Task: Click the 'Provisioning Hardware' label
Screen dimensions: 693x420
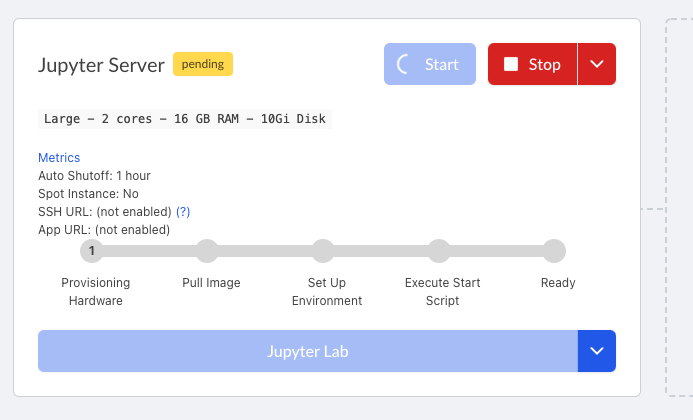Action: (x=95, y=292)
